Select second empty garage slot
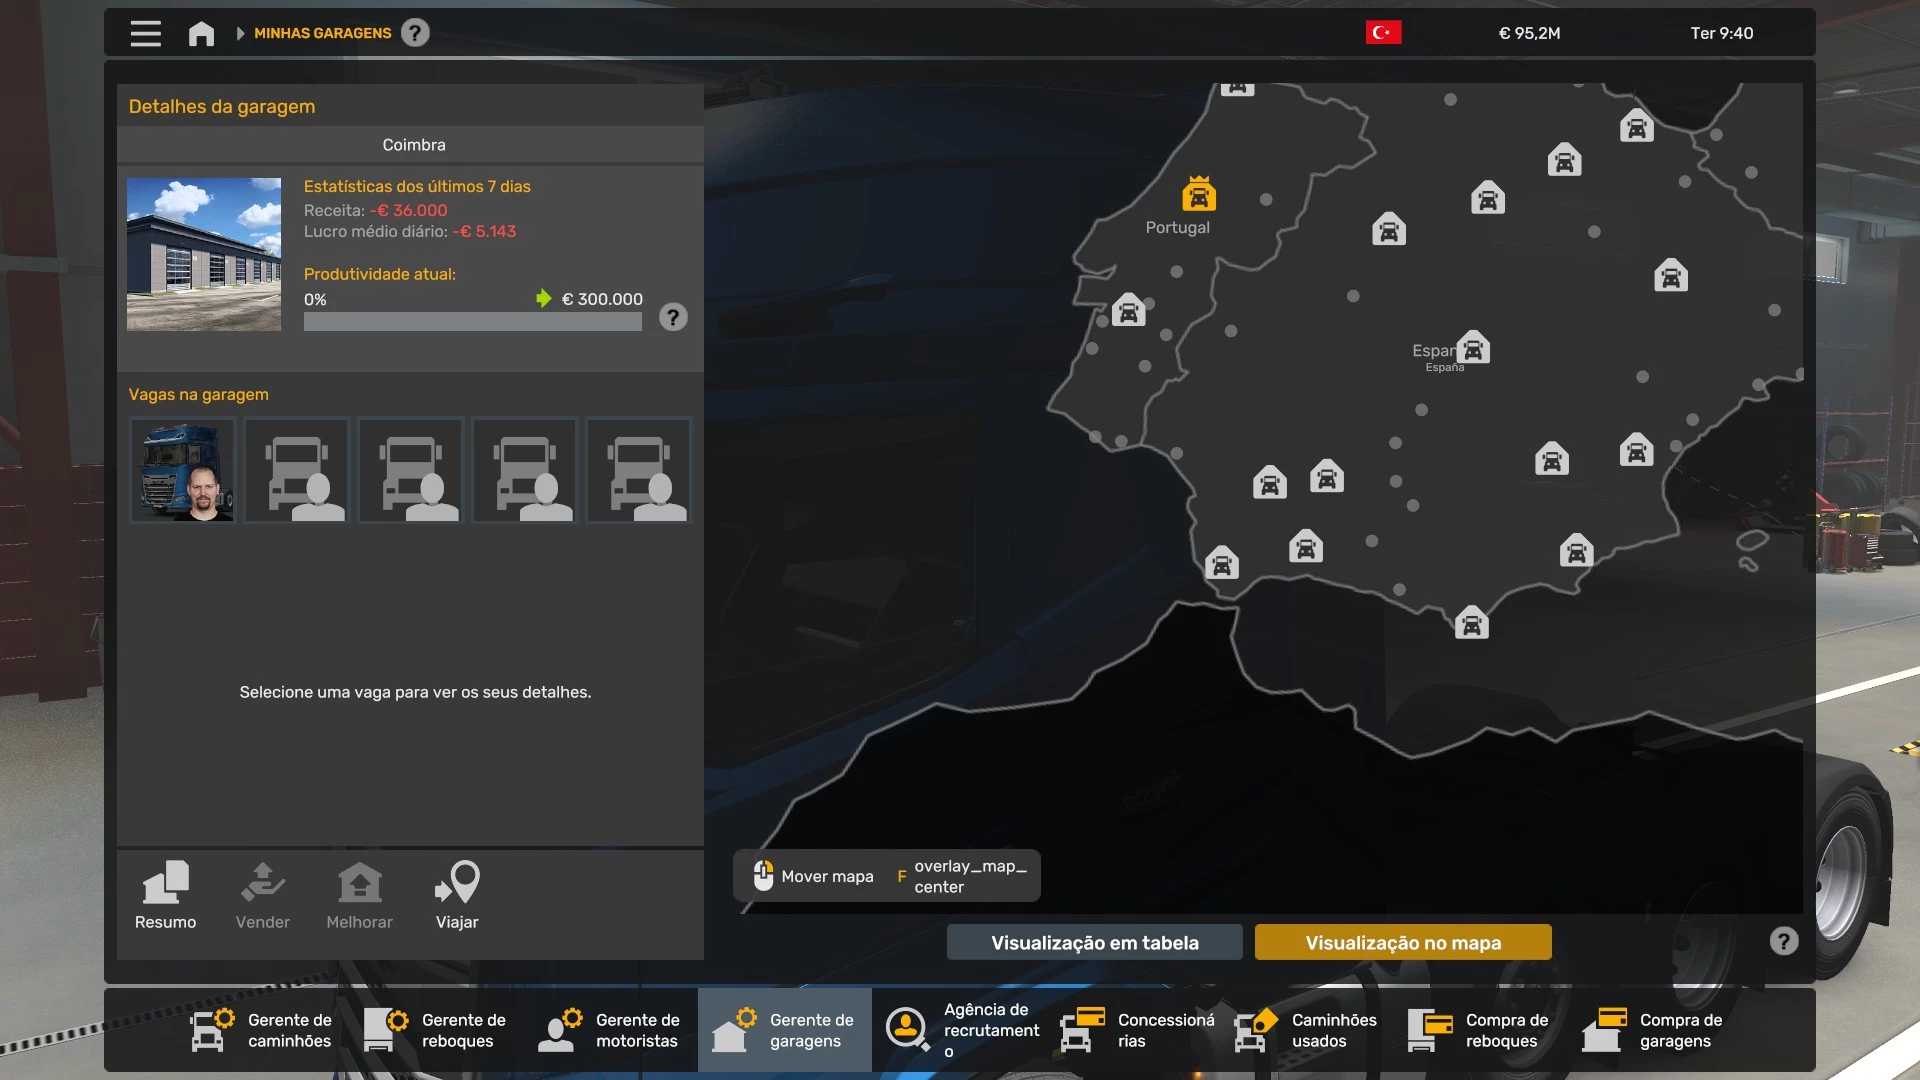This screenshot has height=1080, width=1920. click(x=411, y=470)
